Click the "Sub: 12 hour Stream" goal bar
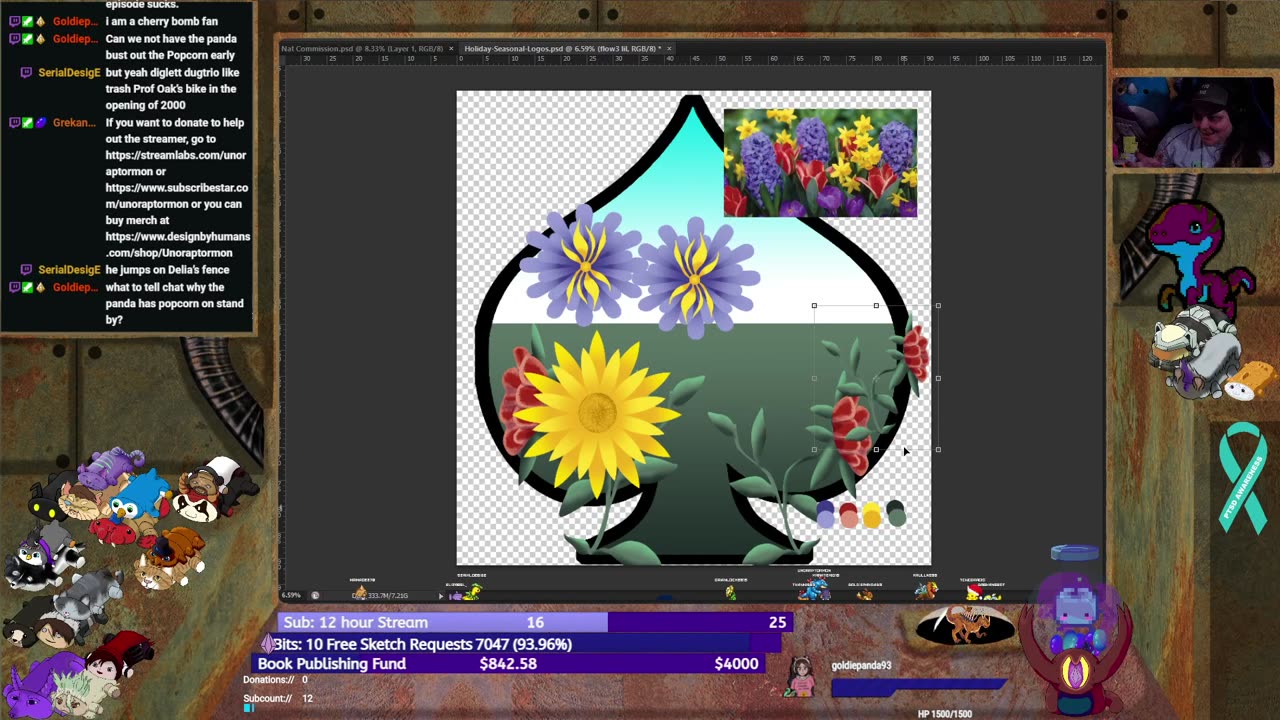 536,622
